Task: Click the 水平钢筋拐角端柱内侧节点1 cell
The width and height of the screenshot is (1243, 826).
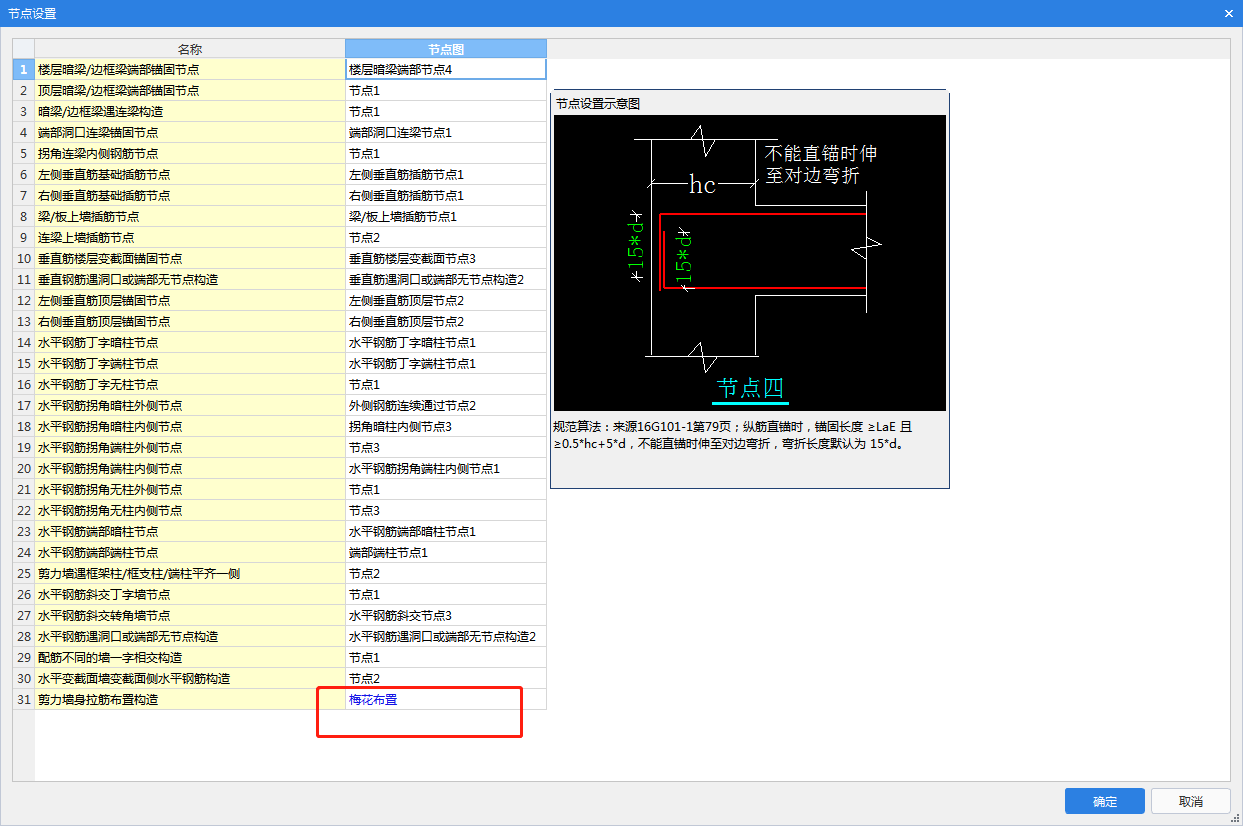Action: pos(446,469)
